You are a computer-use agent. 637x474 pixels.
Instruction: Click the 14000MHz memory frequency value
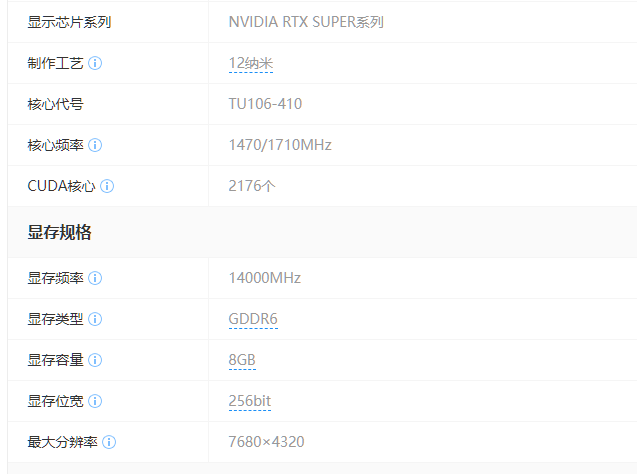pyautogui.click(x=264, y=278)
